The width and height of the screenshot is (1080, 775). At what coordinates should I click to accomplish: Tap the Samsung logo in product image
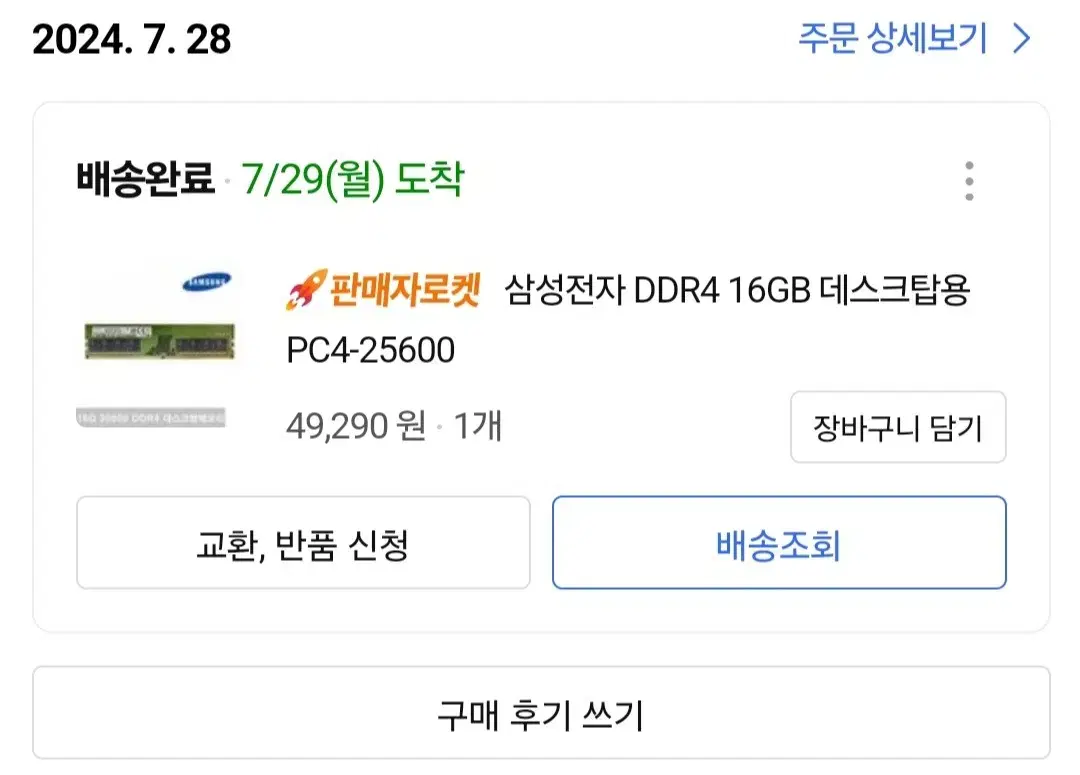click(206, 282)
